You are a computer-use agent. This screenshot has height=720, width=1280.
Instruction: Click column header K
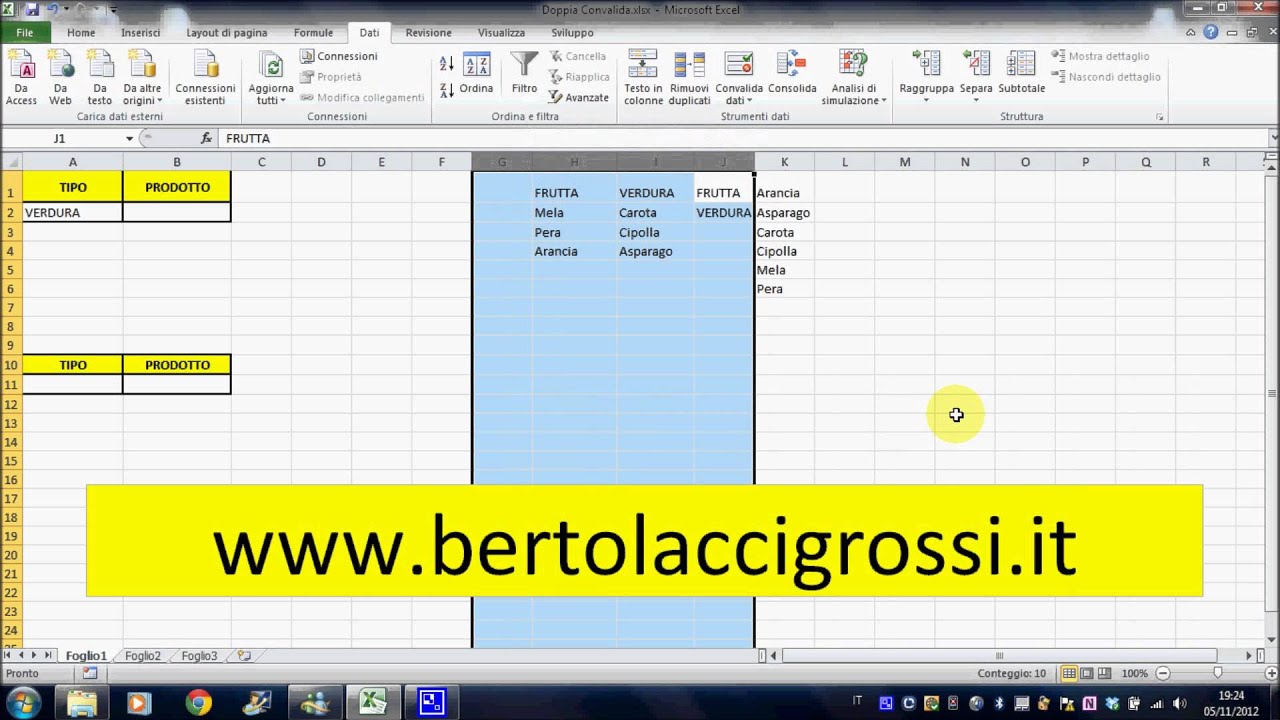[784, 162]
